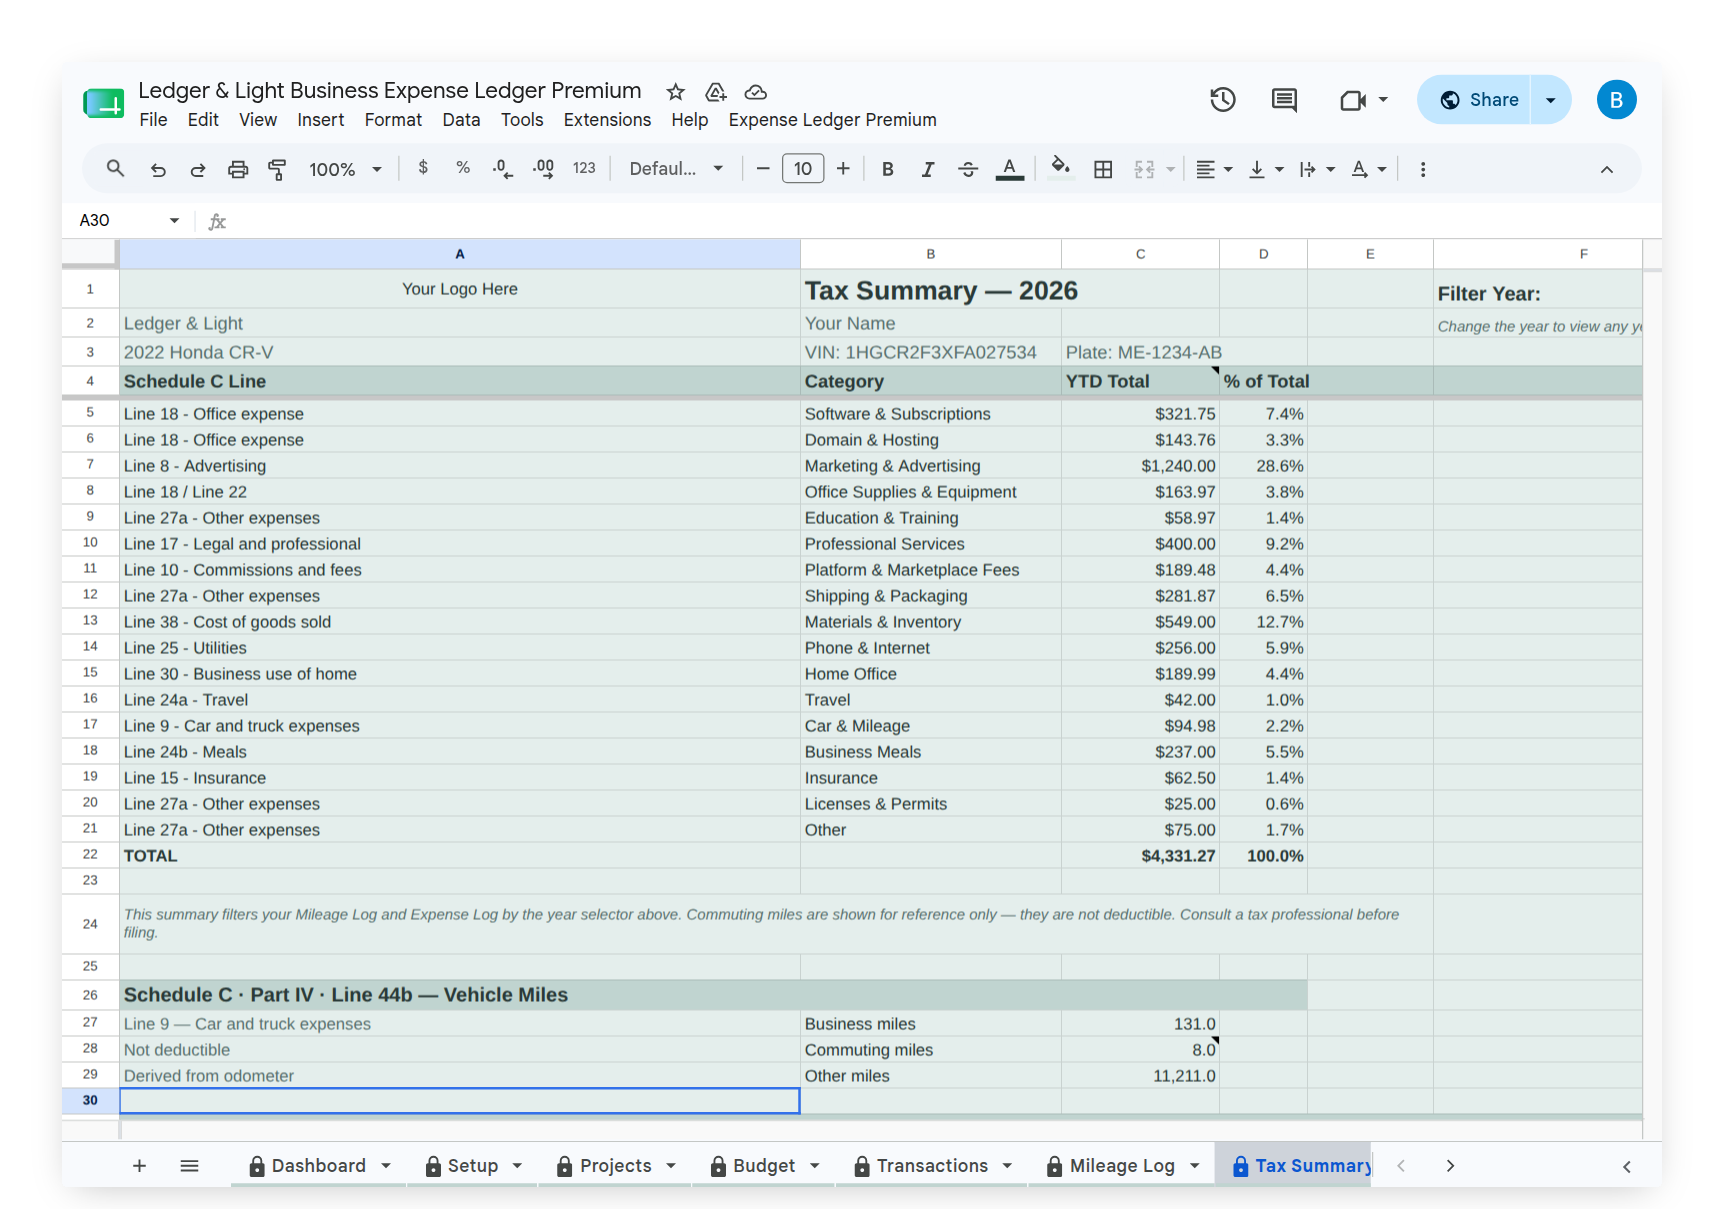Select the Marketing & Advertising cell
The width and height of the screenshot is (1724, 1209).
pyautogui.click(x=930, y=466)
